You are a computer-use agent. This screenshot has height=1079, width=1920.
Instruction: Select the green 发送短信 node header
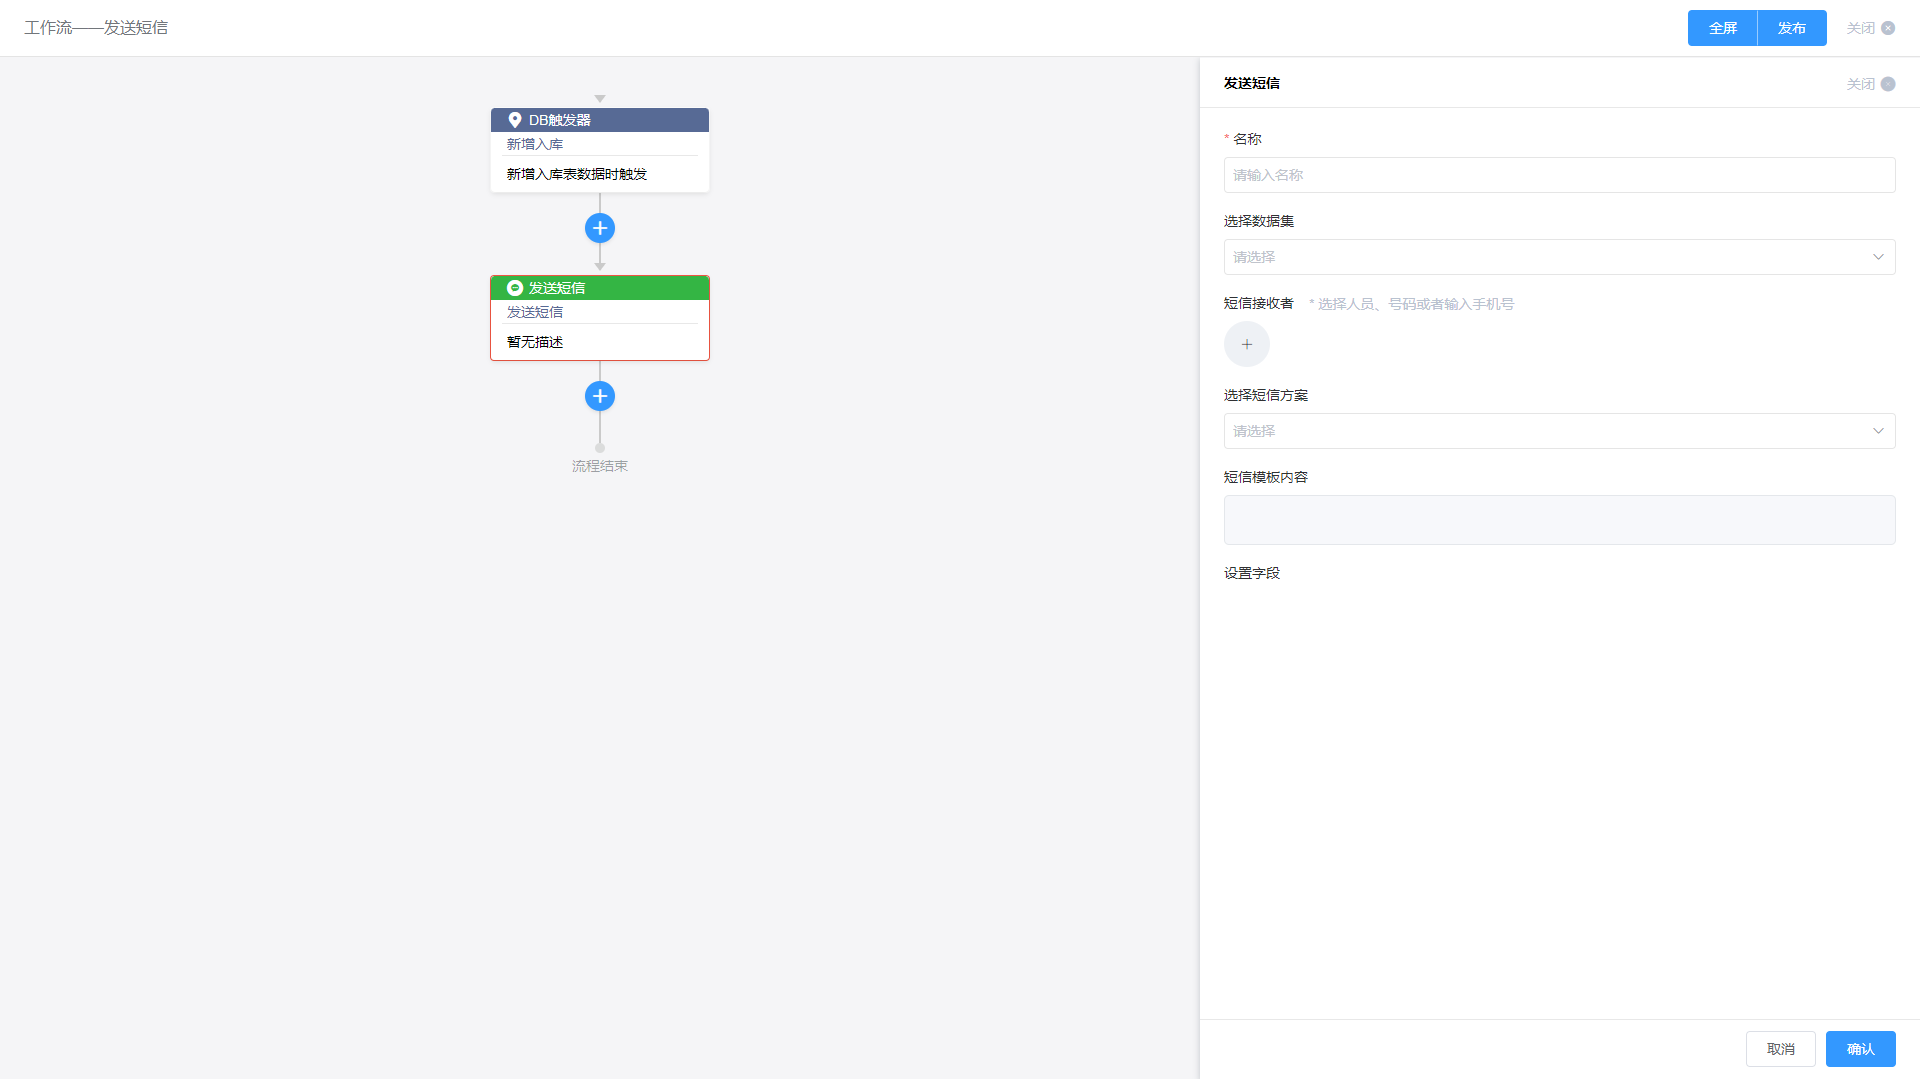pos(600,288)
